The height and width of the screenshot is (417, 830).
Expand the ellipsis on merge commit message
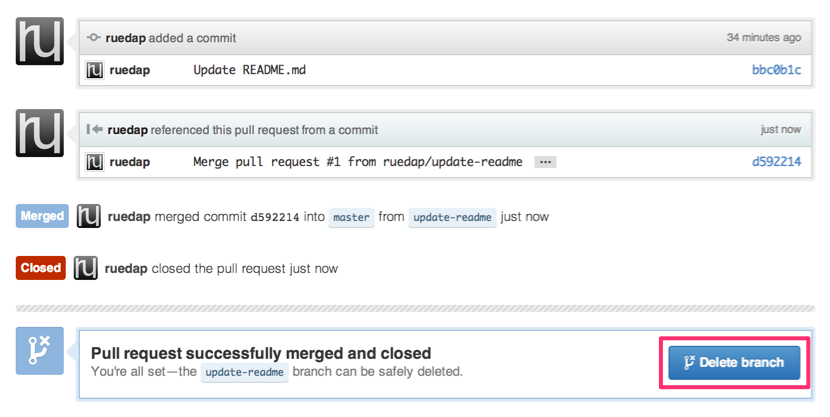(545, 162)
